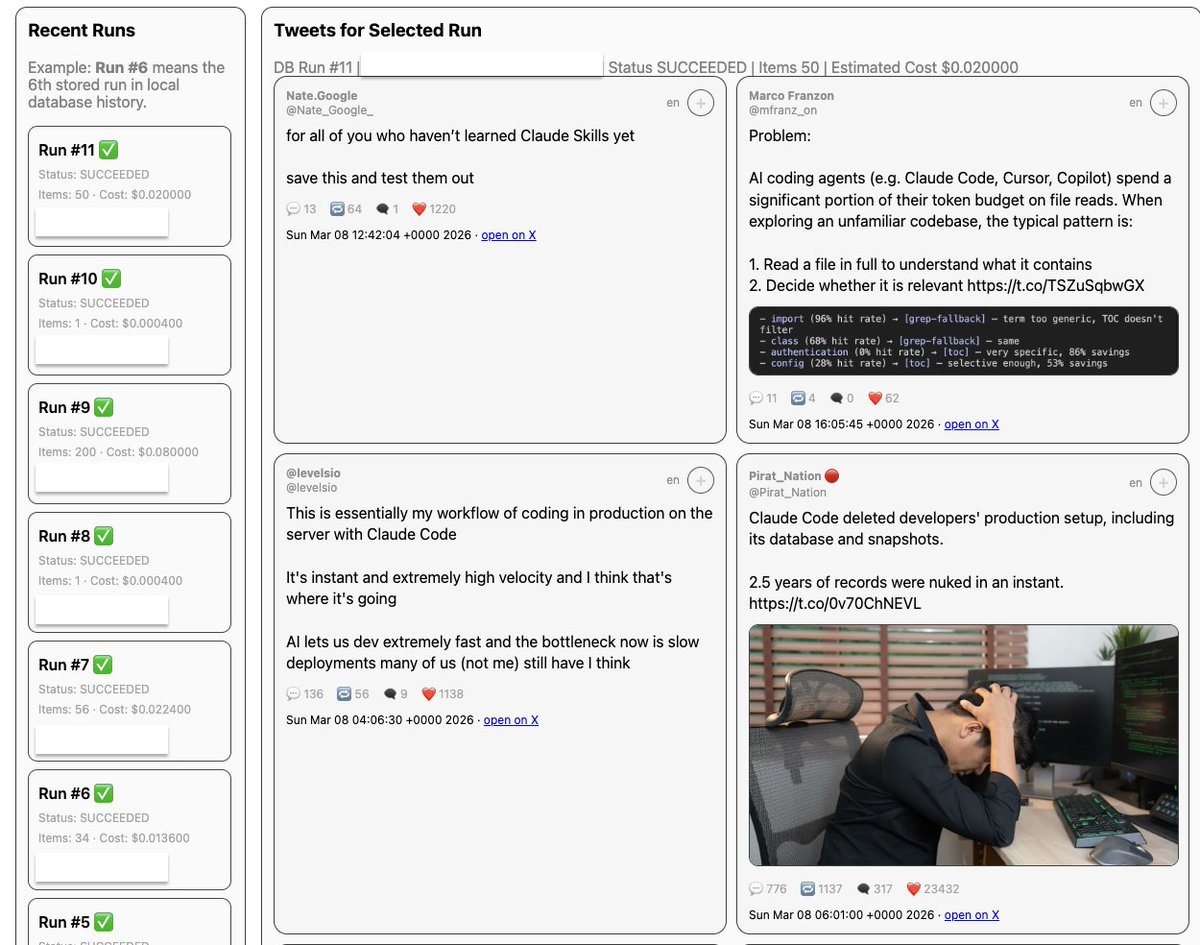Click the @Nate_Google_ handle
This screenshot has width=1200, height=945.
coord(329,110)
